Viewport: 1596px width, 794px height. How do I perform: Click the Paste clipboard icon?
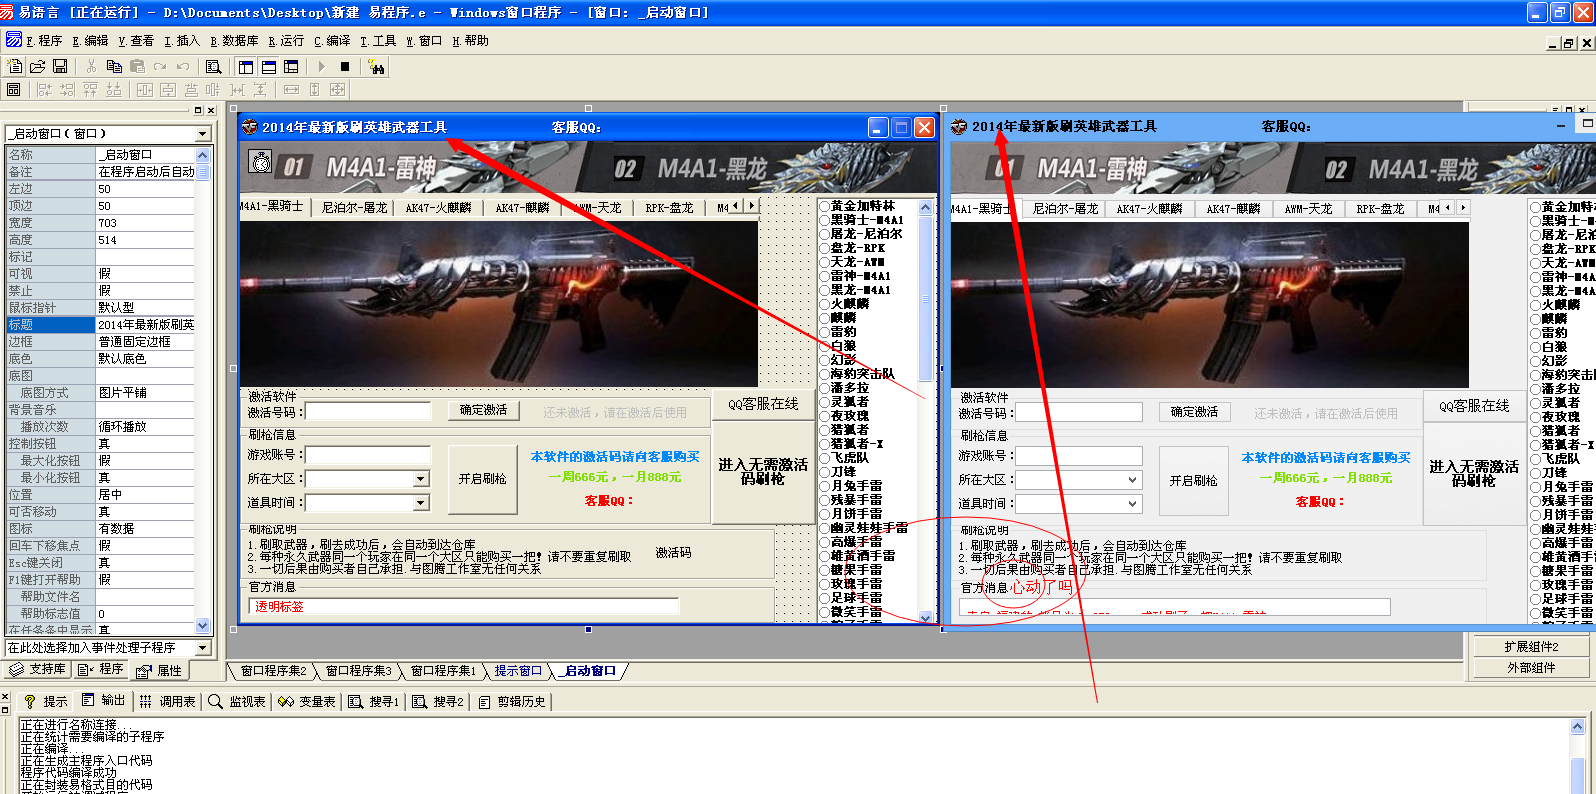pos(137,66)
